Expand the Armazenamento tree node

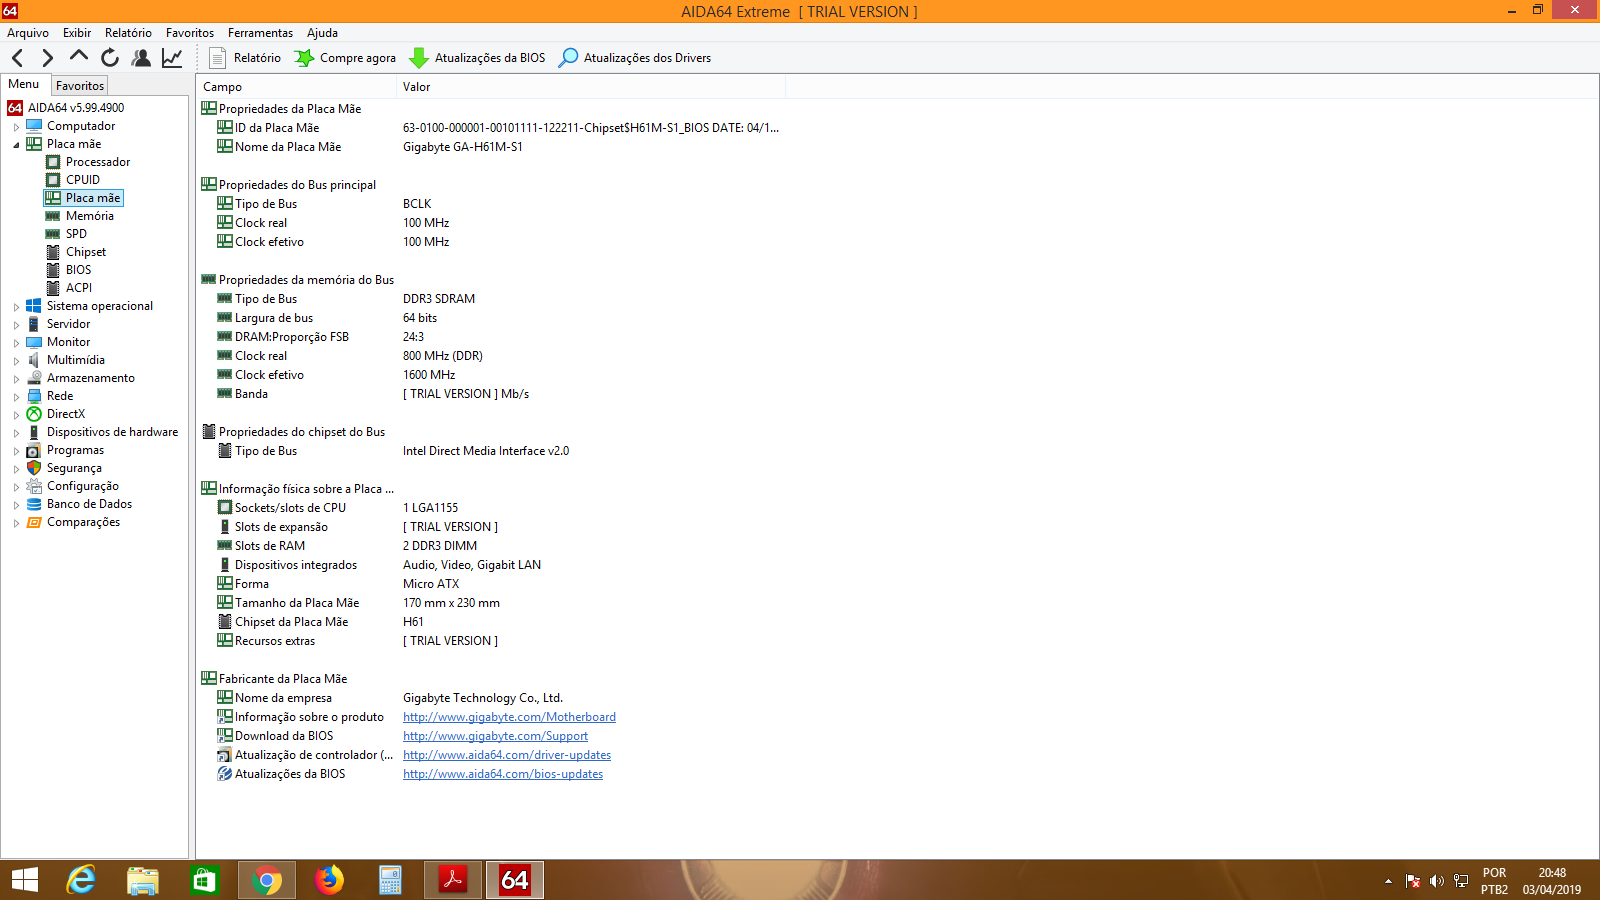point(16,379)
